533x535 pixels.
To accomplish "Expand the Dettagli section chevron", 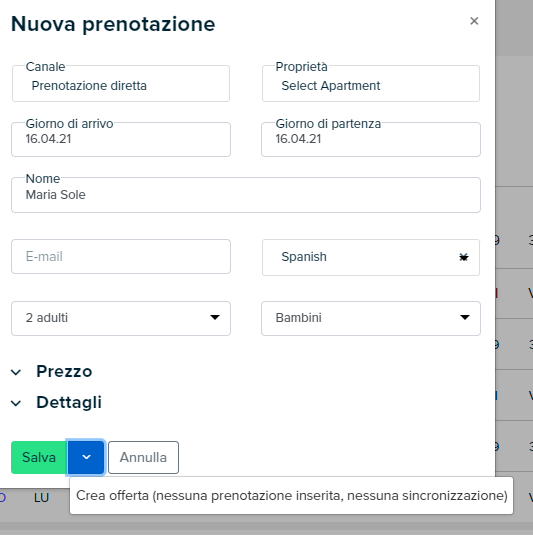I will click(x=16, y=404).
